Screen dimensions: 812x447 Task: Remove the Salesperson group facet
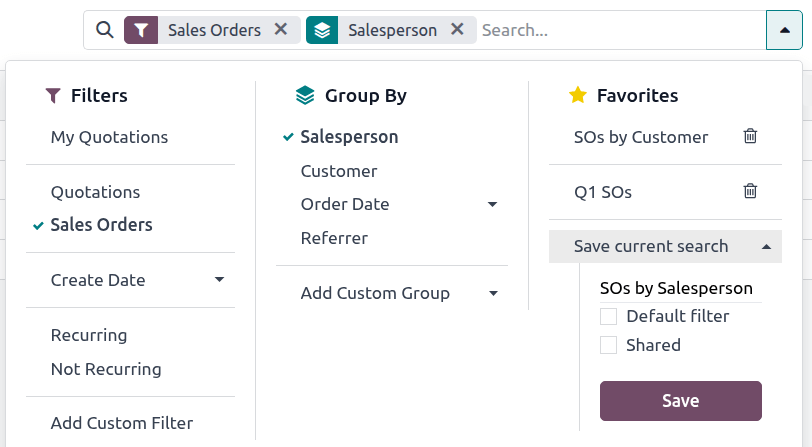click(457, 30)
